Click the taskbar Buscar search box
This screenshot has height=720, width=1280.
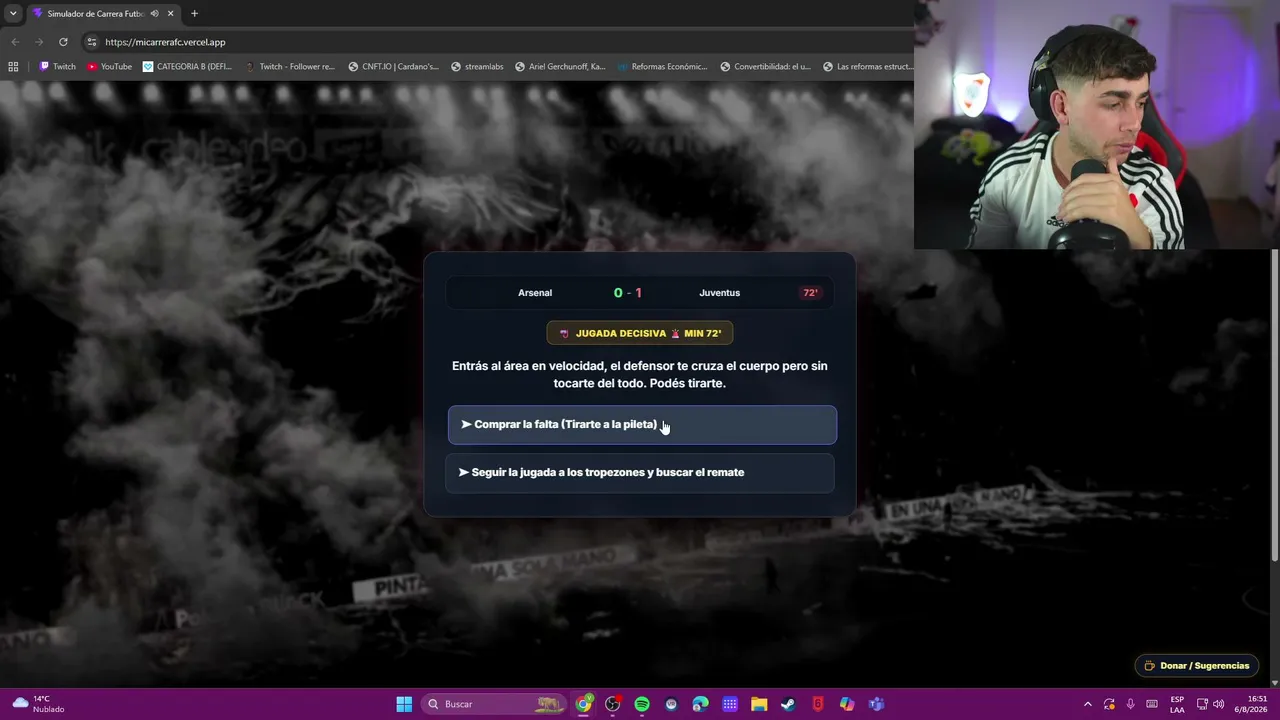coord(495,704)
